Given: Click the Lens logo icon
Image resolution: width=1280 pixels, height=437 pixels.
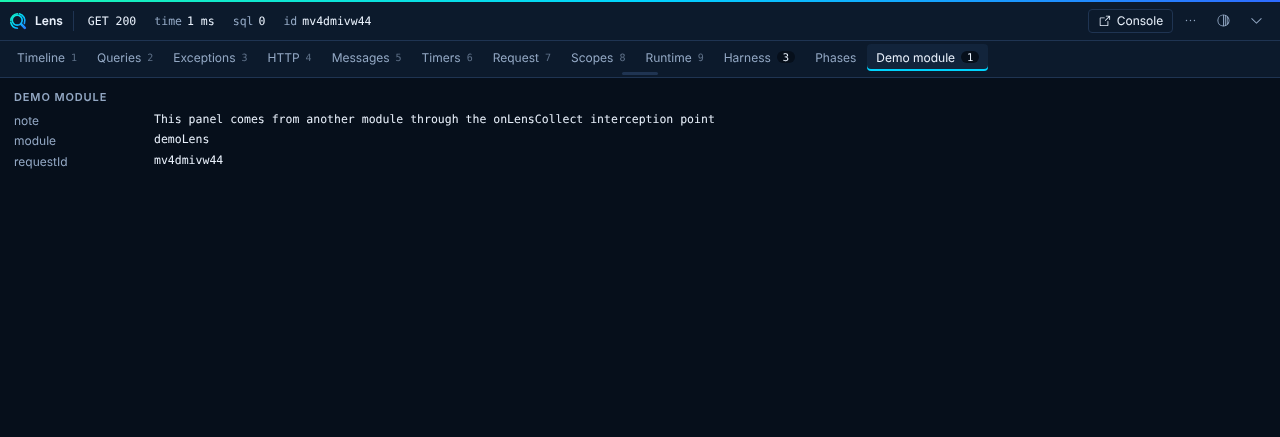Looking at the screenshot, I should pyautogui.click(x=18, y=21).
